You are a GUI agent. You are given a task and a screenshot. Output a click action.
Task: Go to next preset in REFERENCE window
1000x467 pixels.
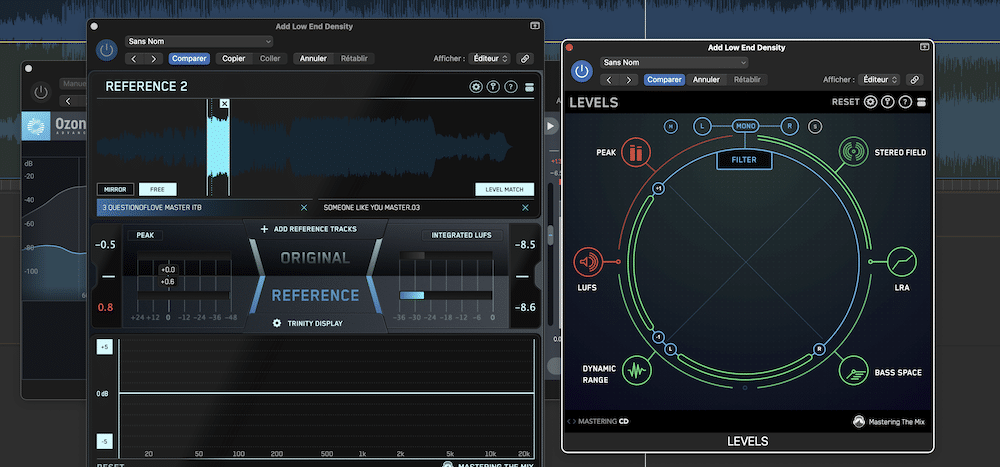coord(154,59)
